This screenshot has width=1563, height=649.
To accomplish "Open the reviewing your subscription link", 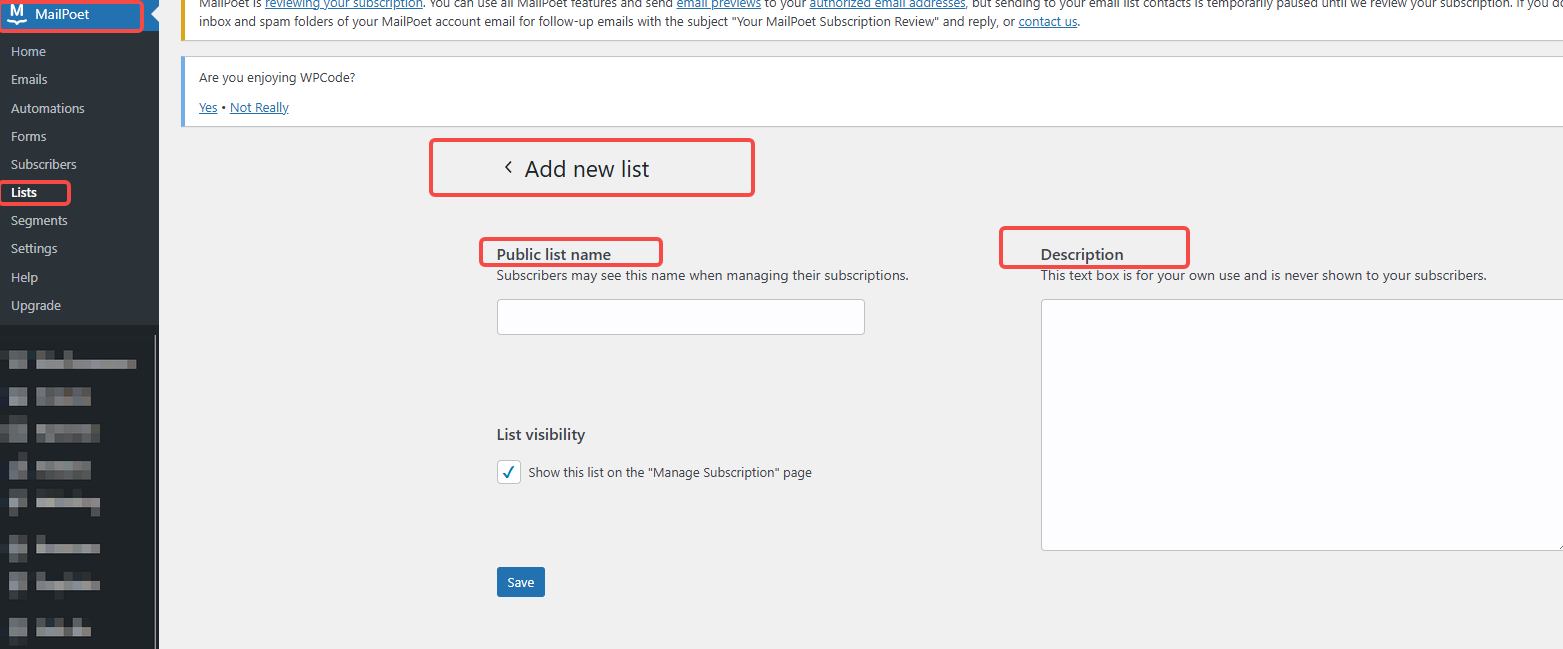I will [x=344, y=4].
